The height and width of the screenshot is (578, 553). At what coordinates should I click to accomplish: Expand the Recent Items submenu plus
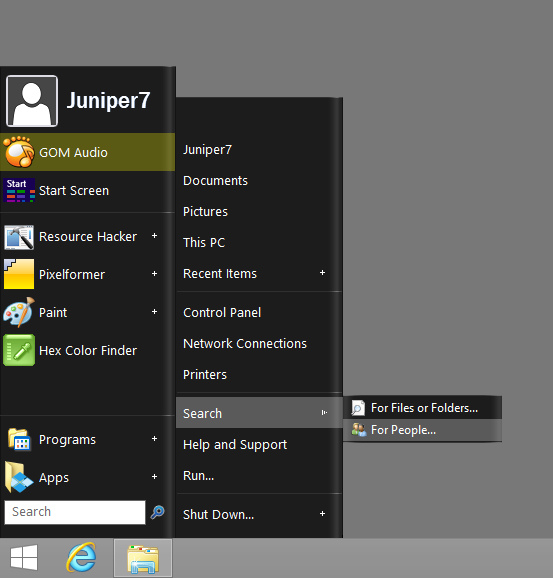(323, 272)
